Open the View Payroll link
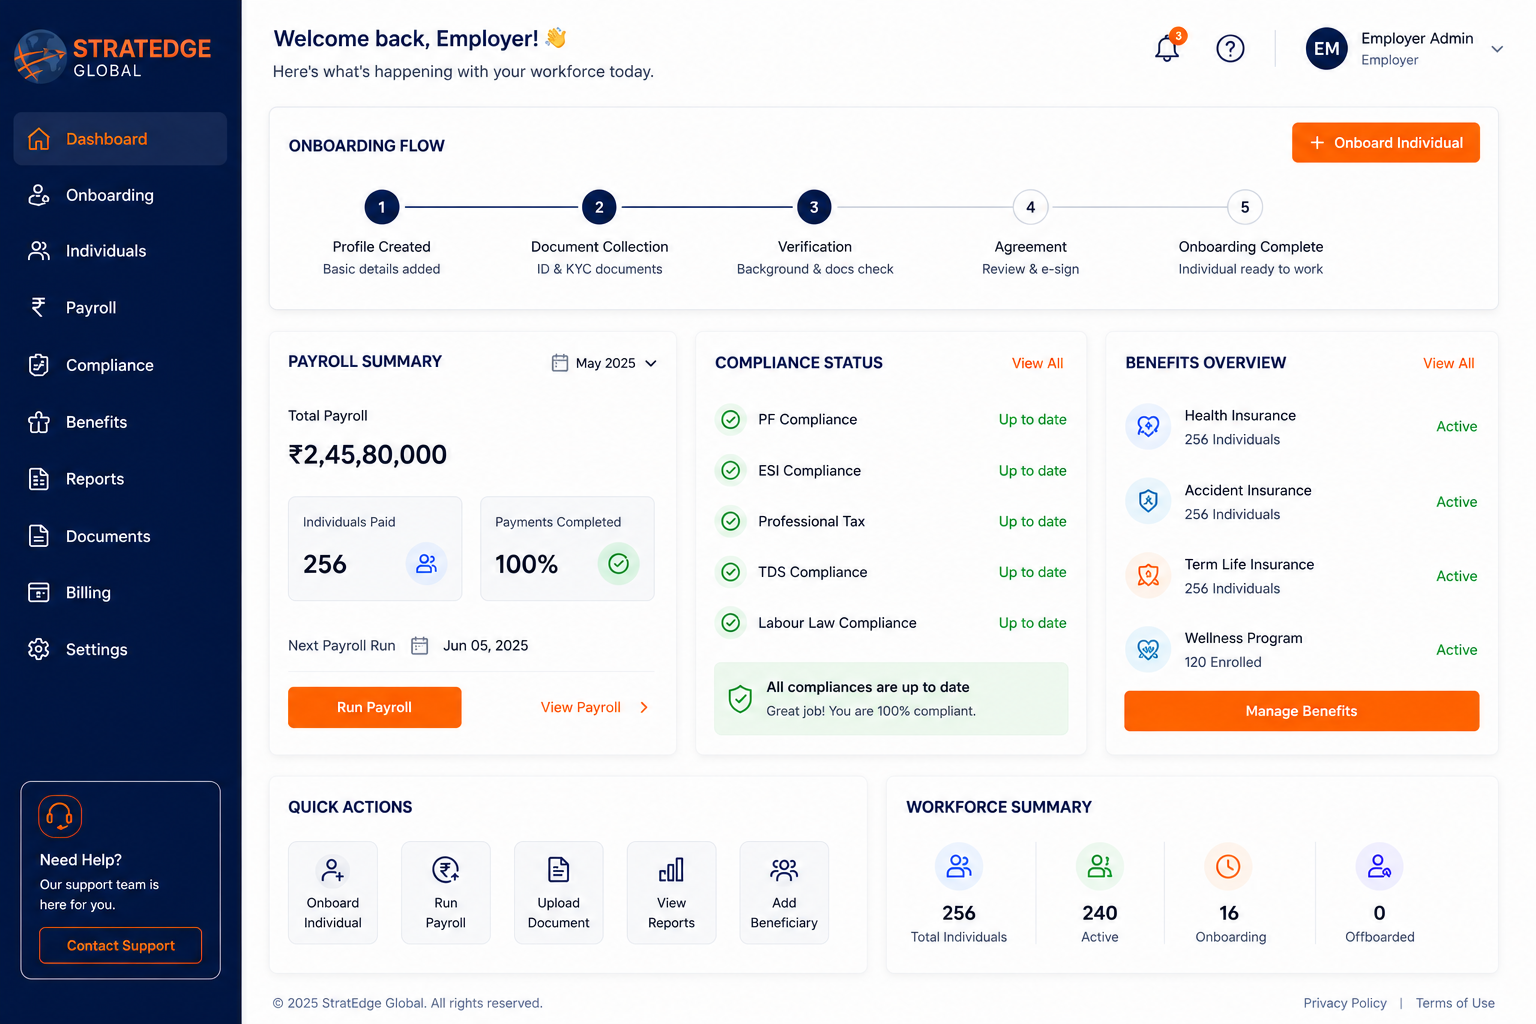The width and height of the screenshot is (1536, 1024). pos(581,707)
